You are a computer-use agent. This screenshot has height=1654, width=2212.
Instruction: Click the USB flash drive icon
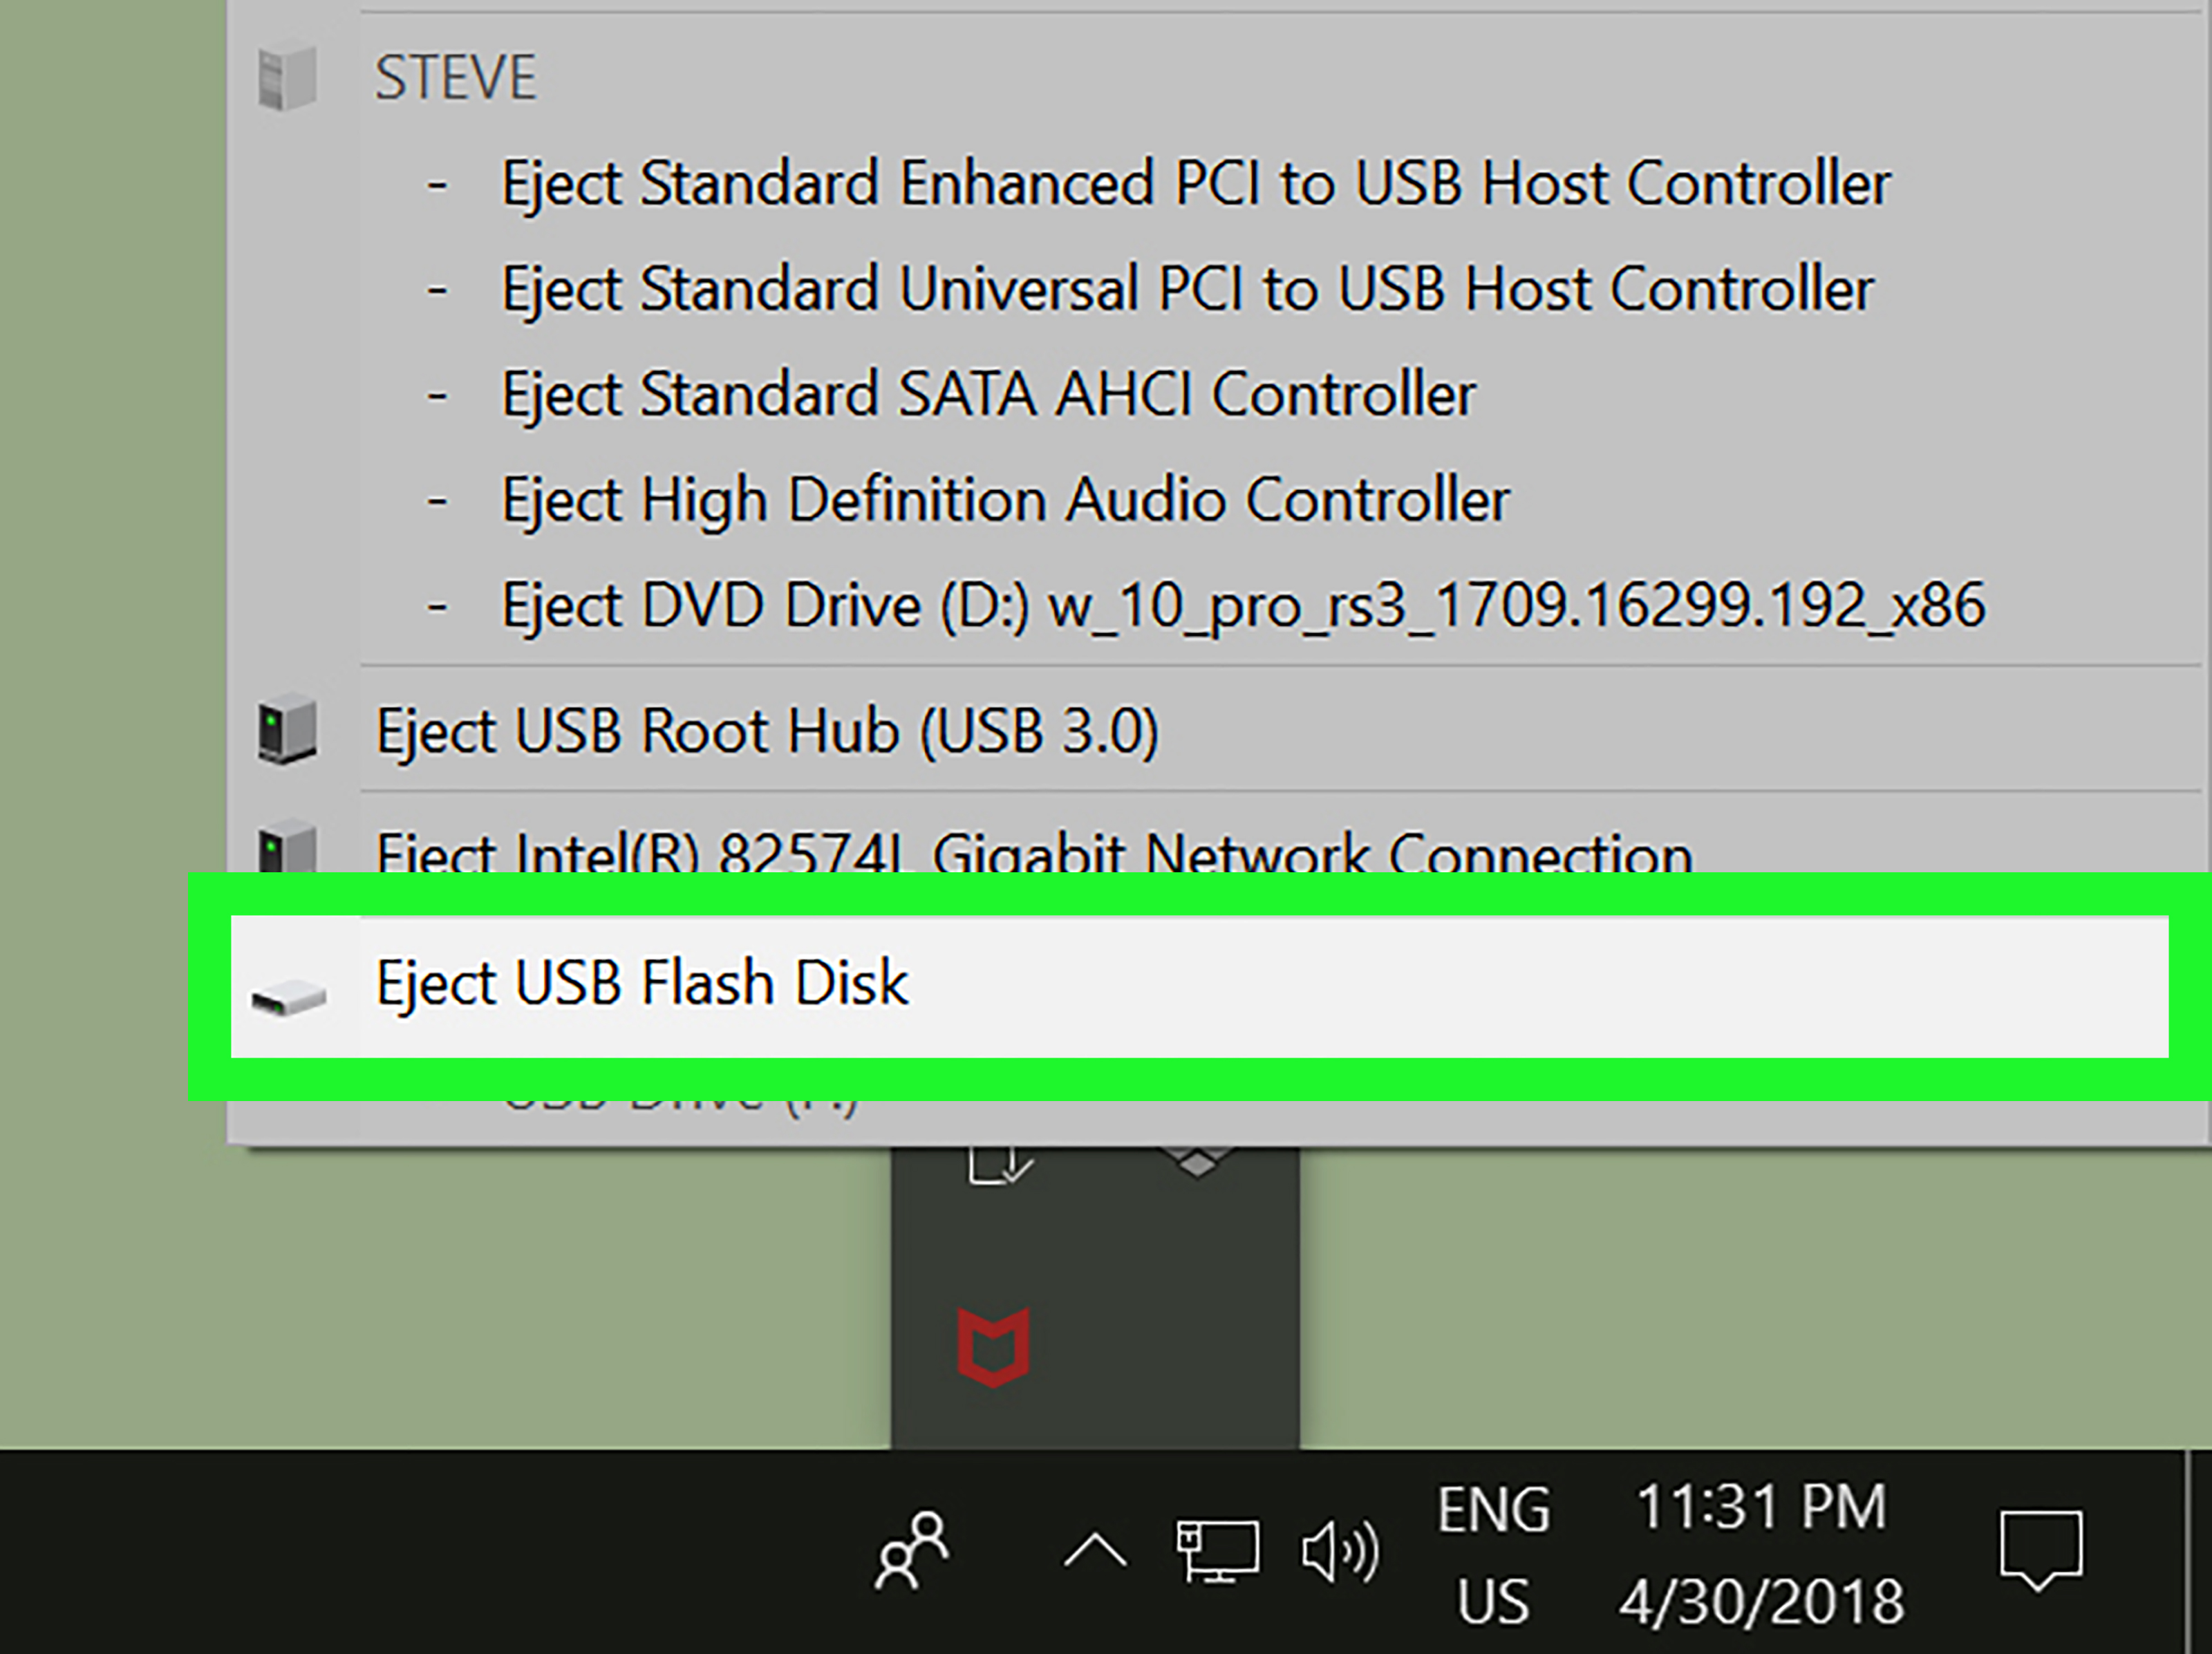(288, 997)
